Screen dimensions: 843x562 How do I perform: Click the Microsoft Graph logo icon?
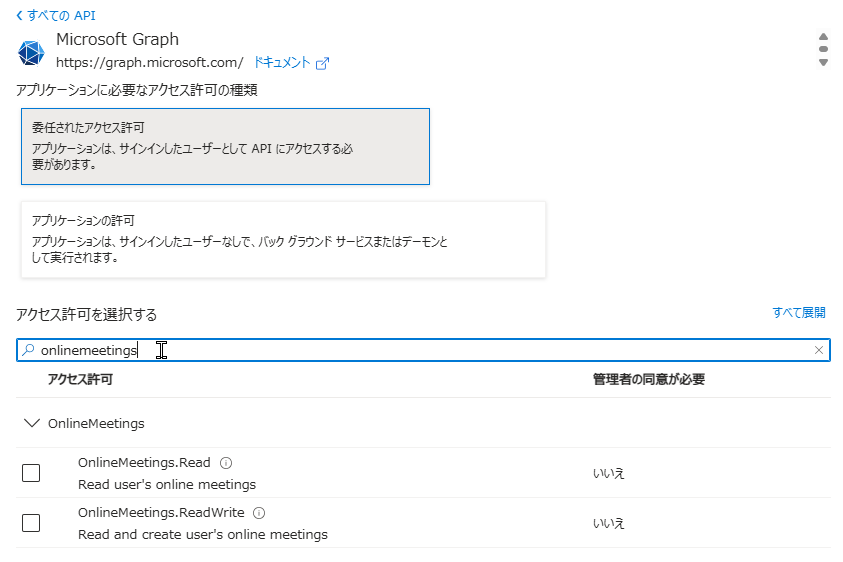[32, 52]
